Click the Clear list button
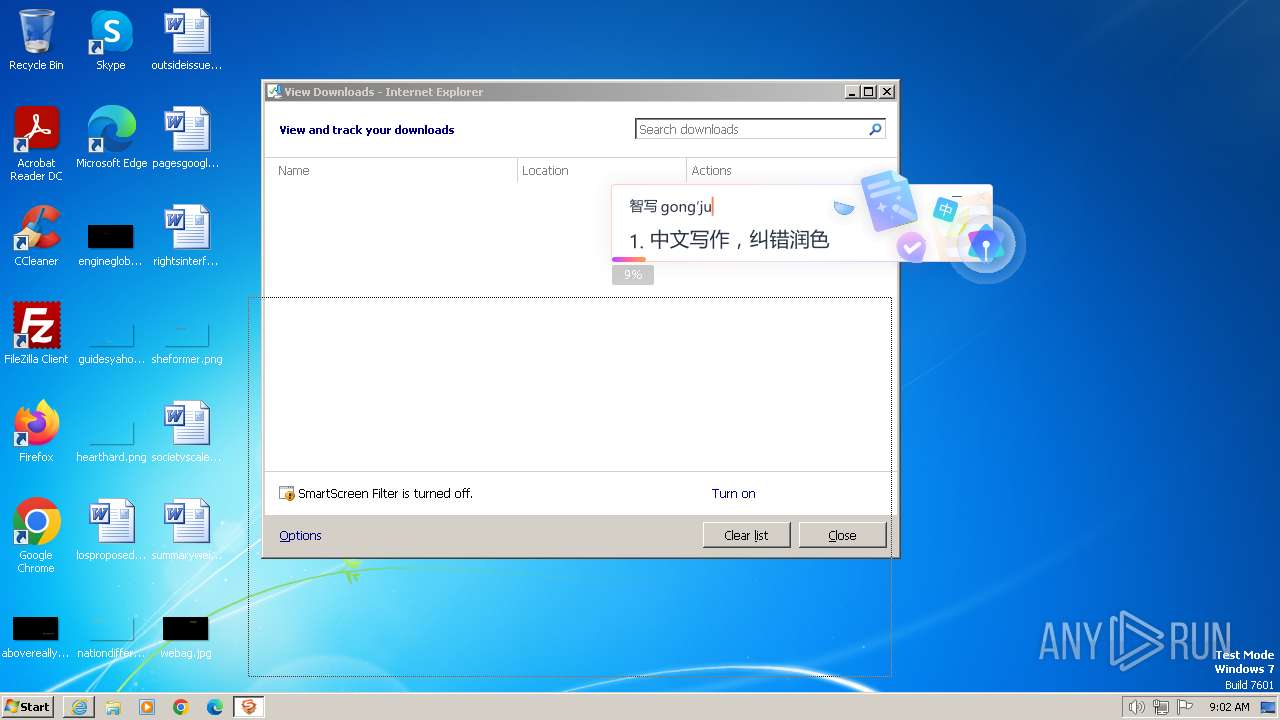 [747, 535]
